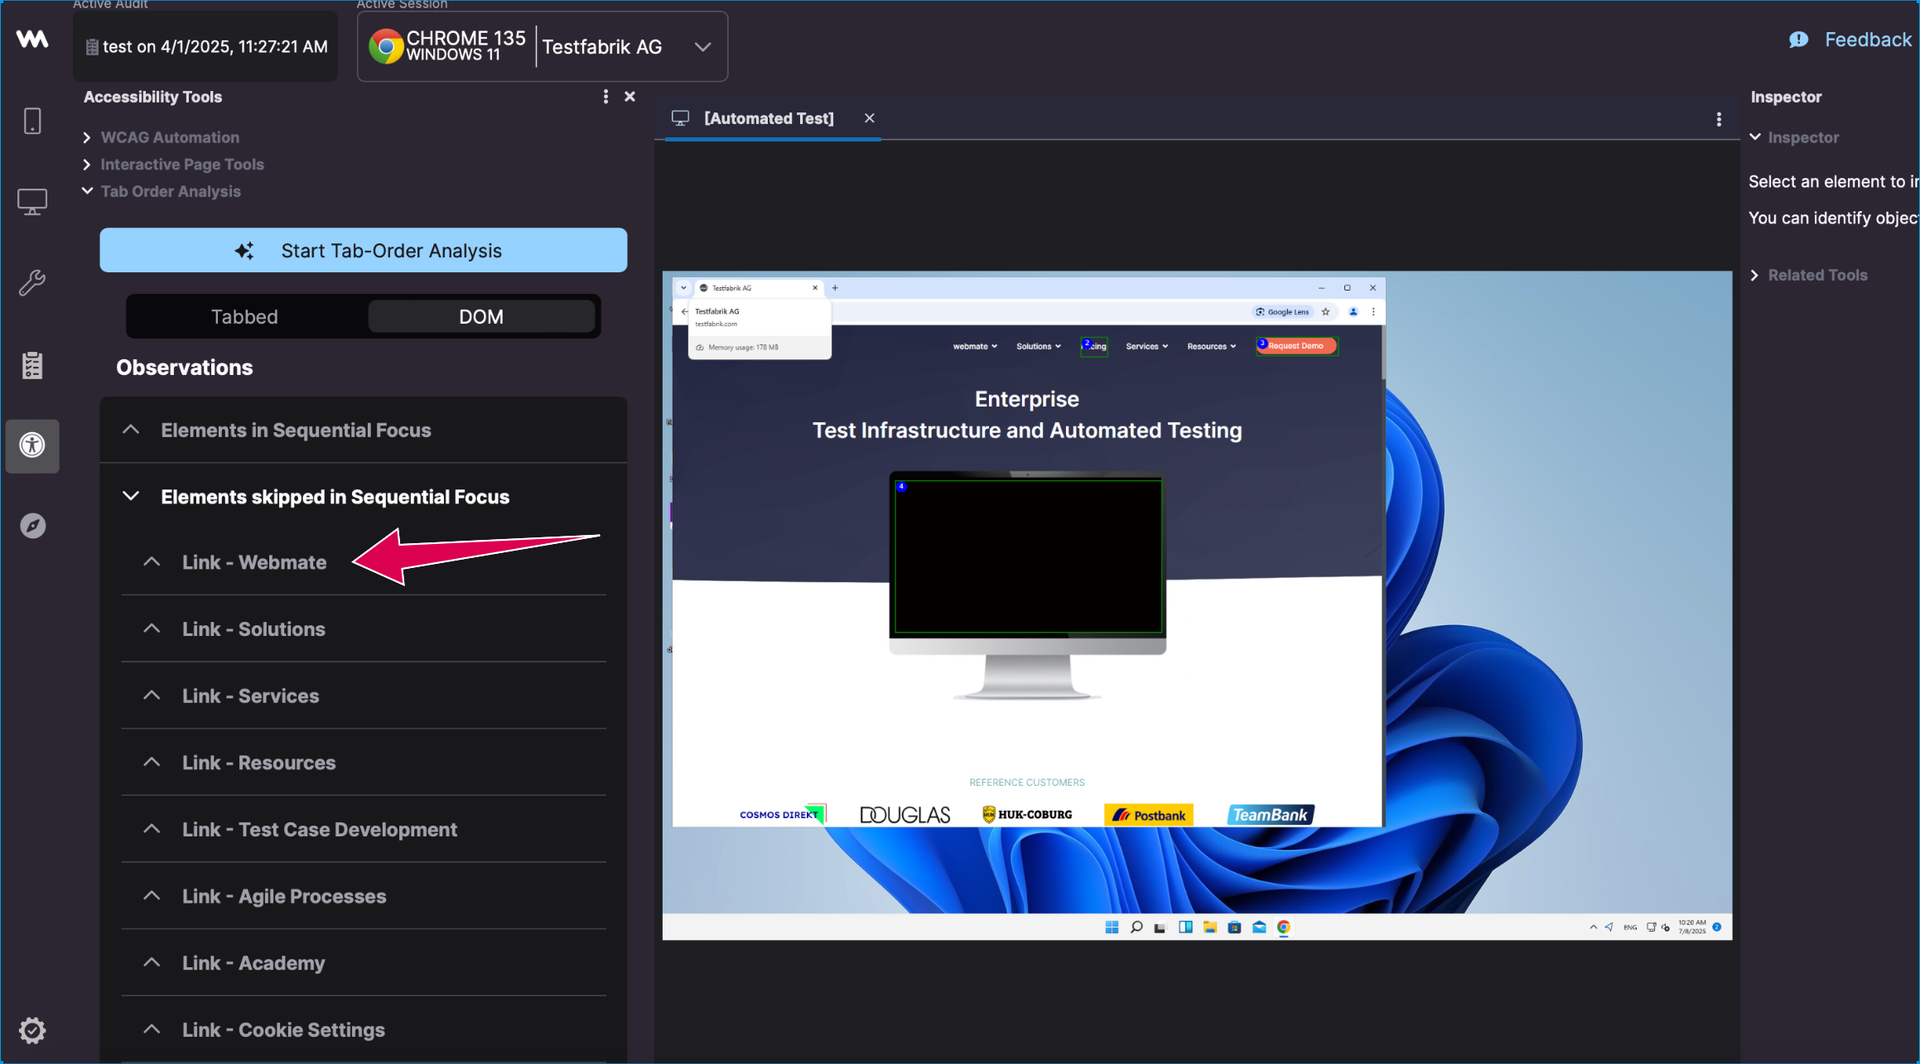The width and height of the screenshot is (1920, 1064).
Task: Open the desktop monitor sidebar icon
Action: point(32,202)
